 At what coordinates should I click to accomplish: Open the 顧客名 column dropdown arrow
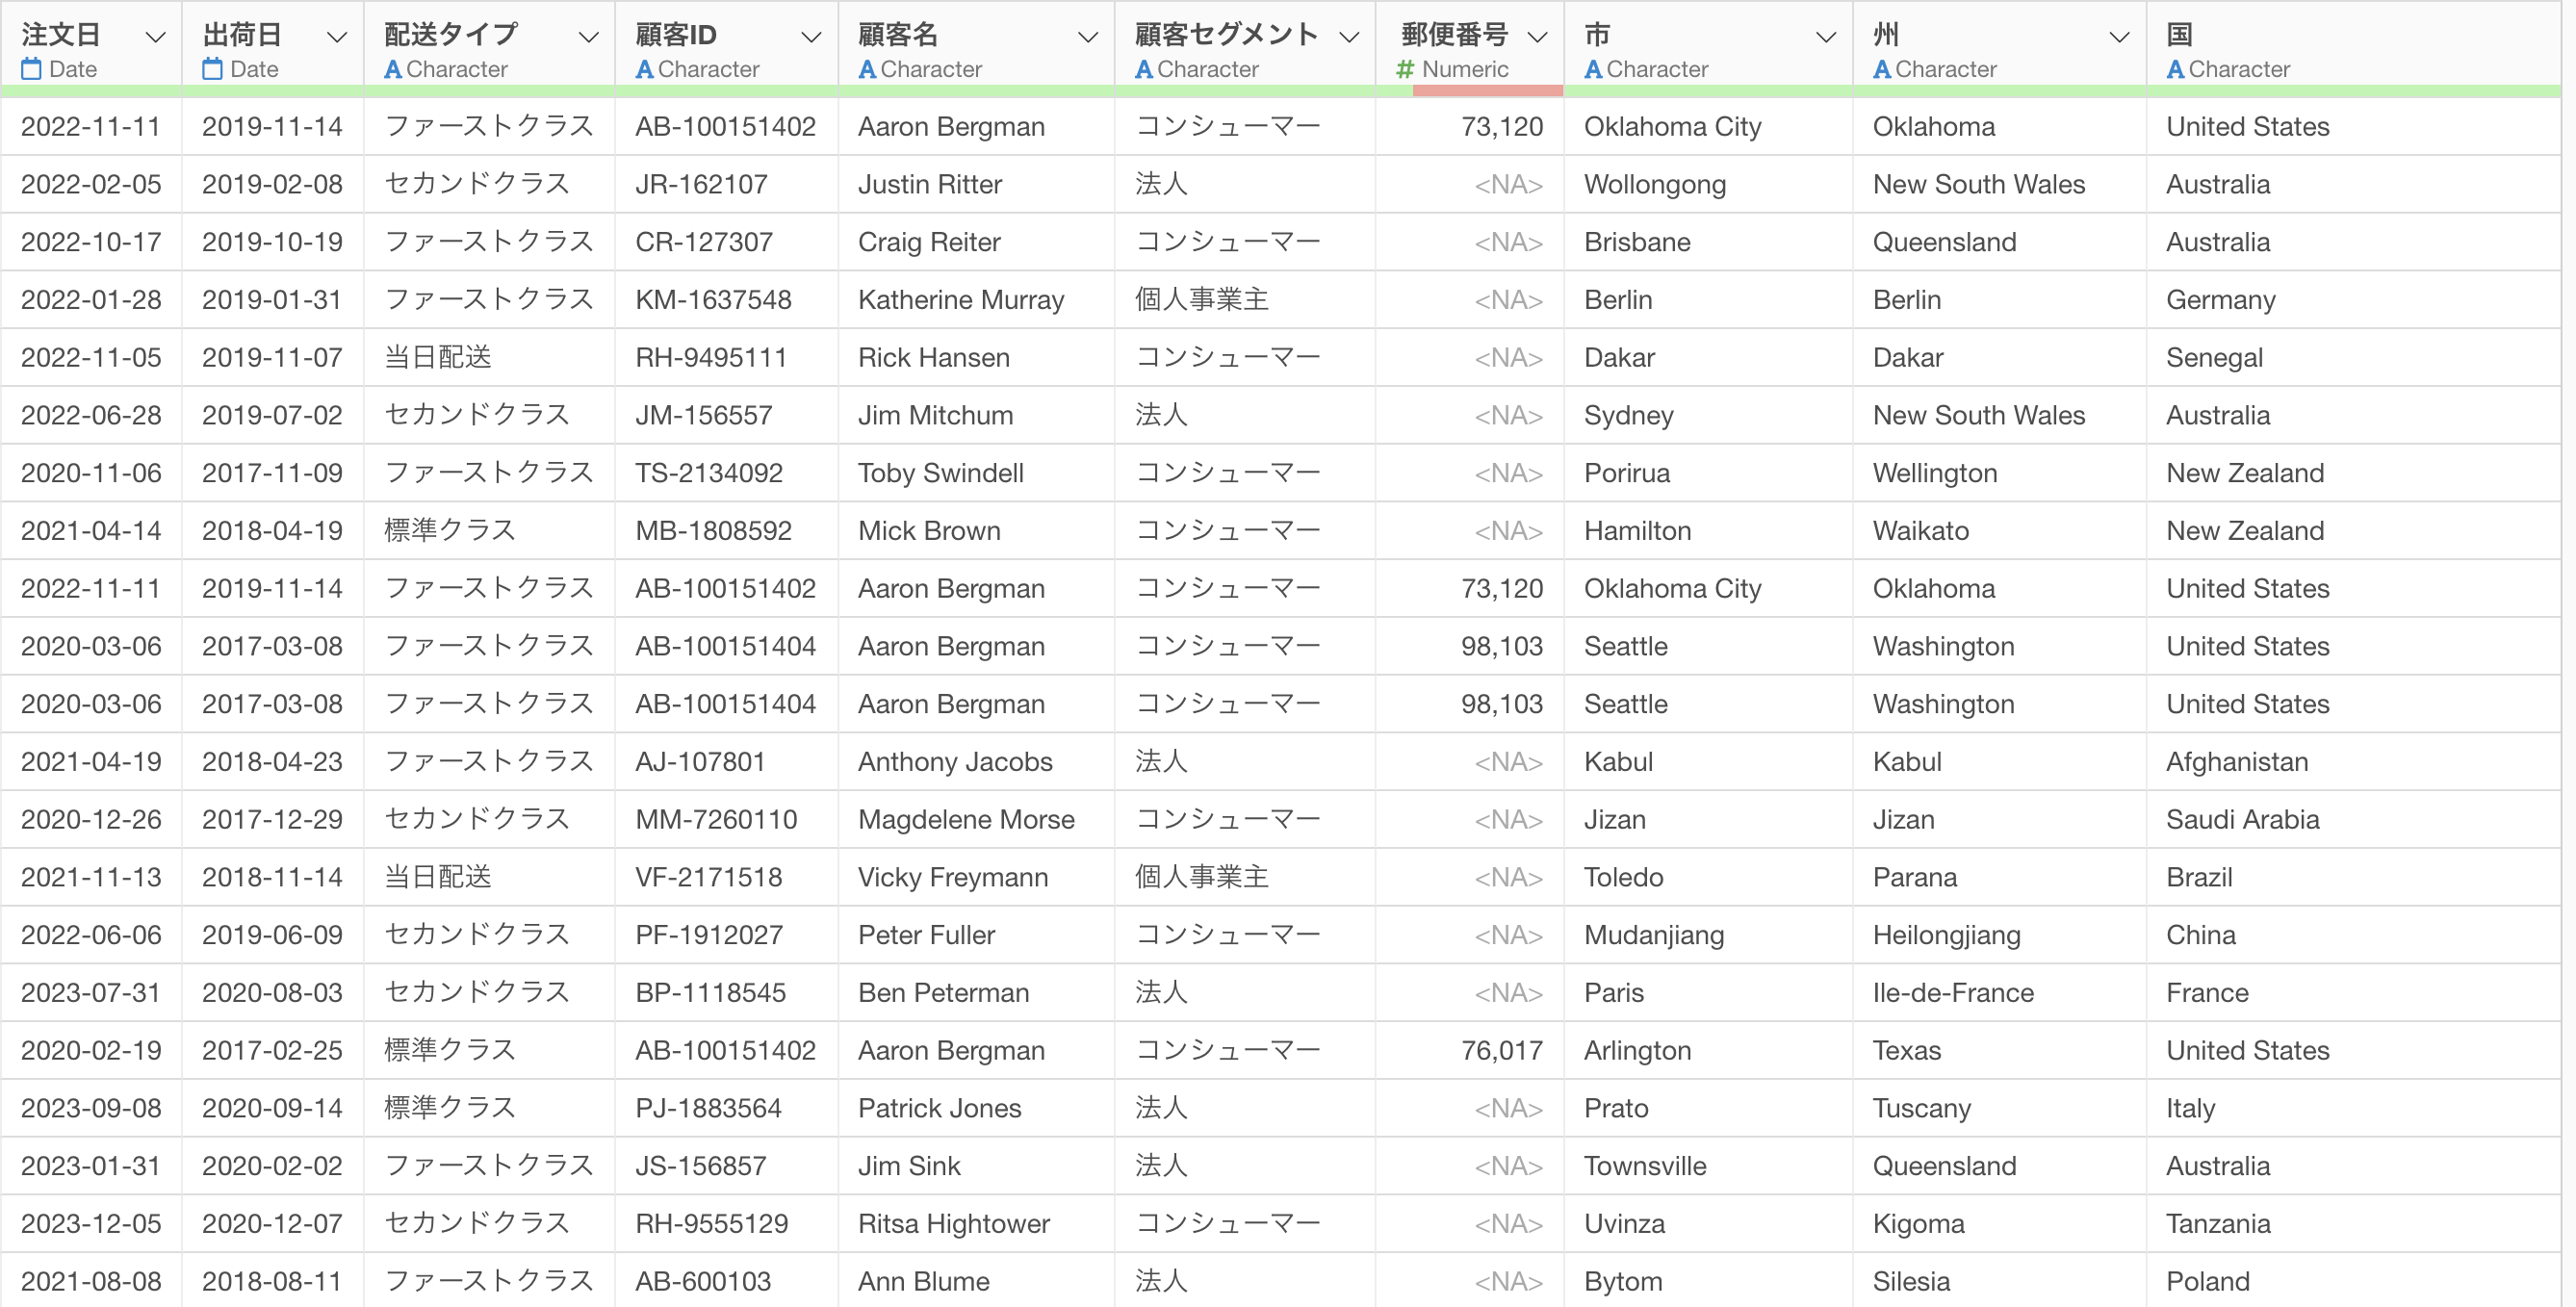pyautogui.click(x=1087, y=37)
